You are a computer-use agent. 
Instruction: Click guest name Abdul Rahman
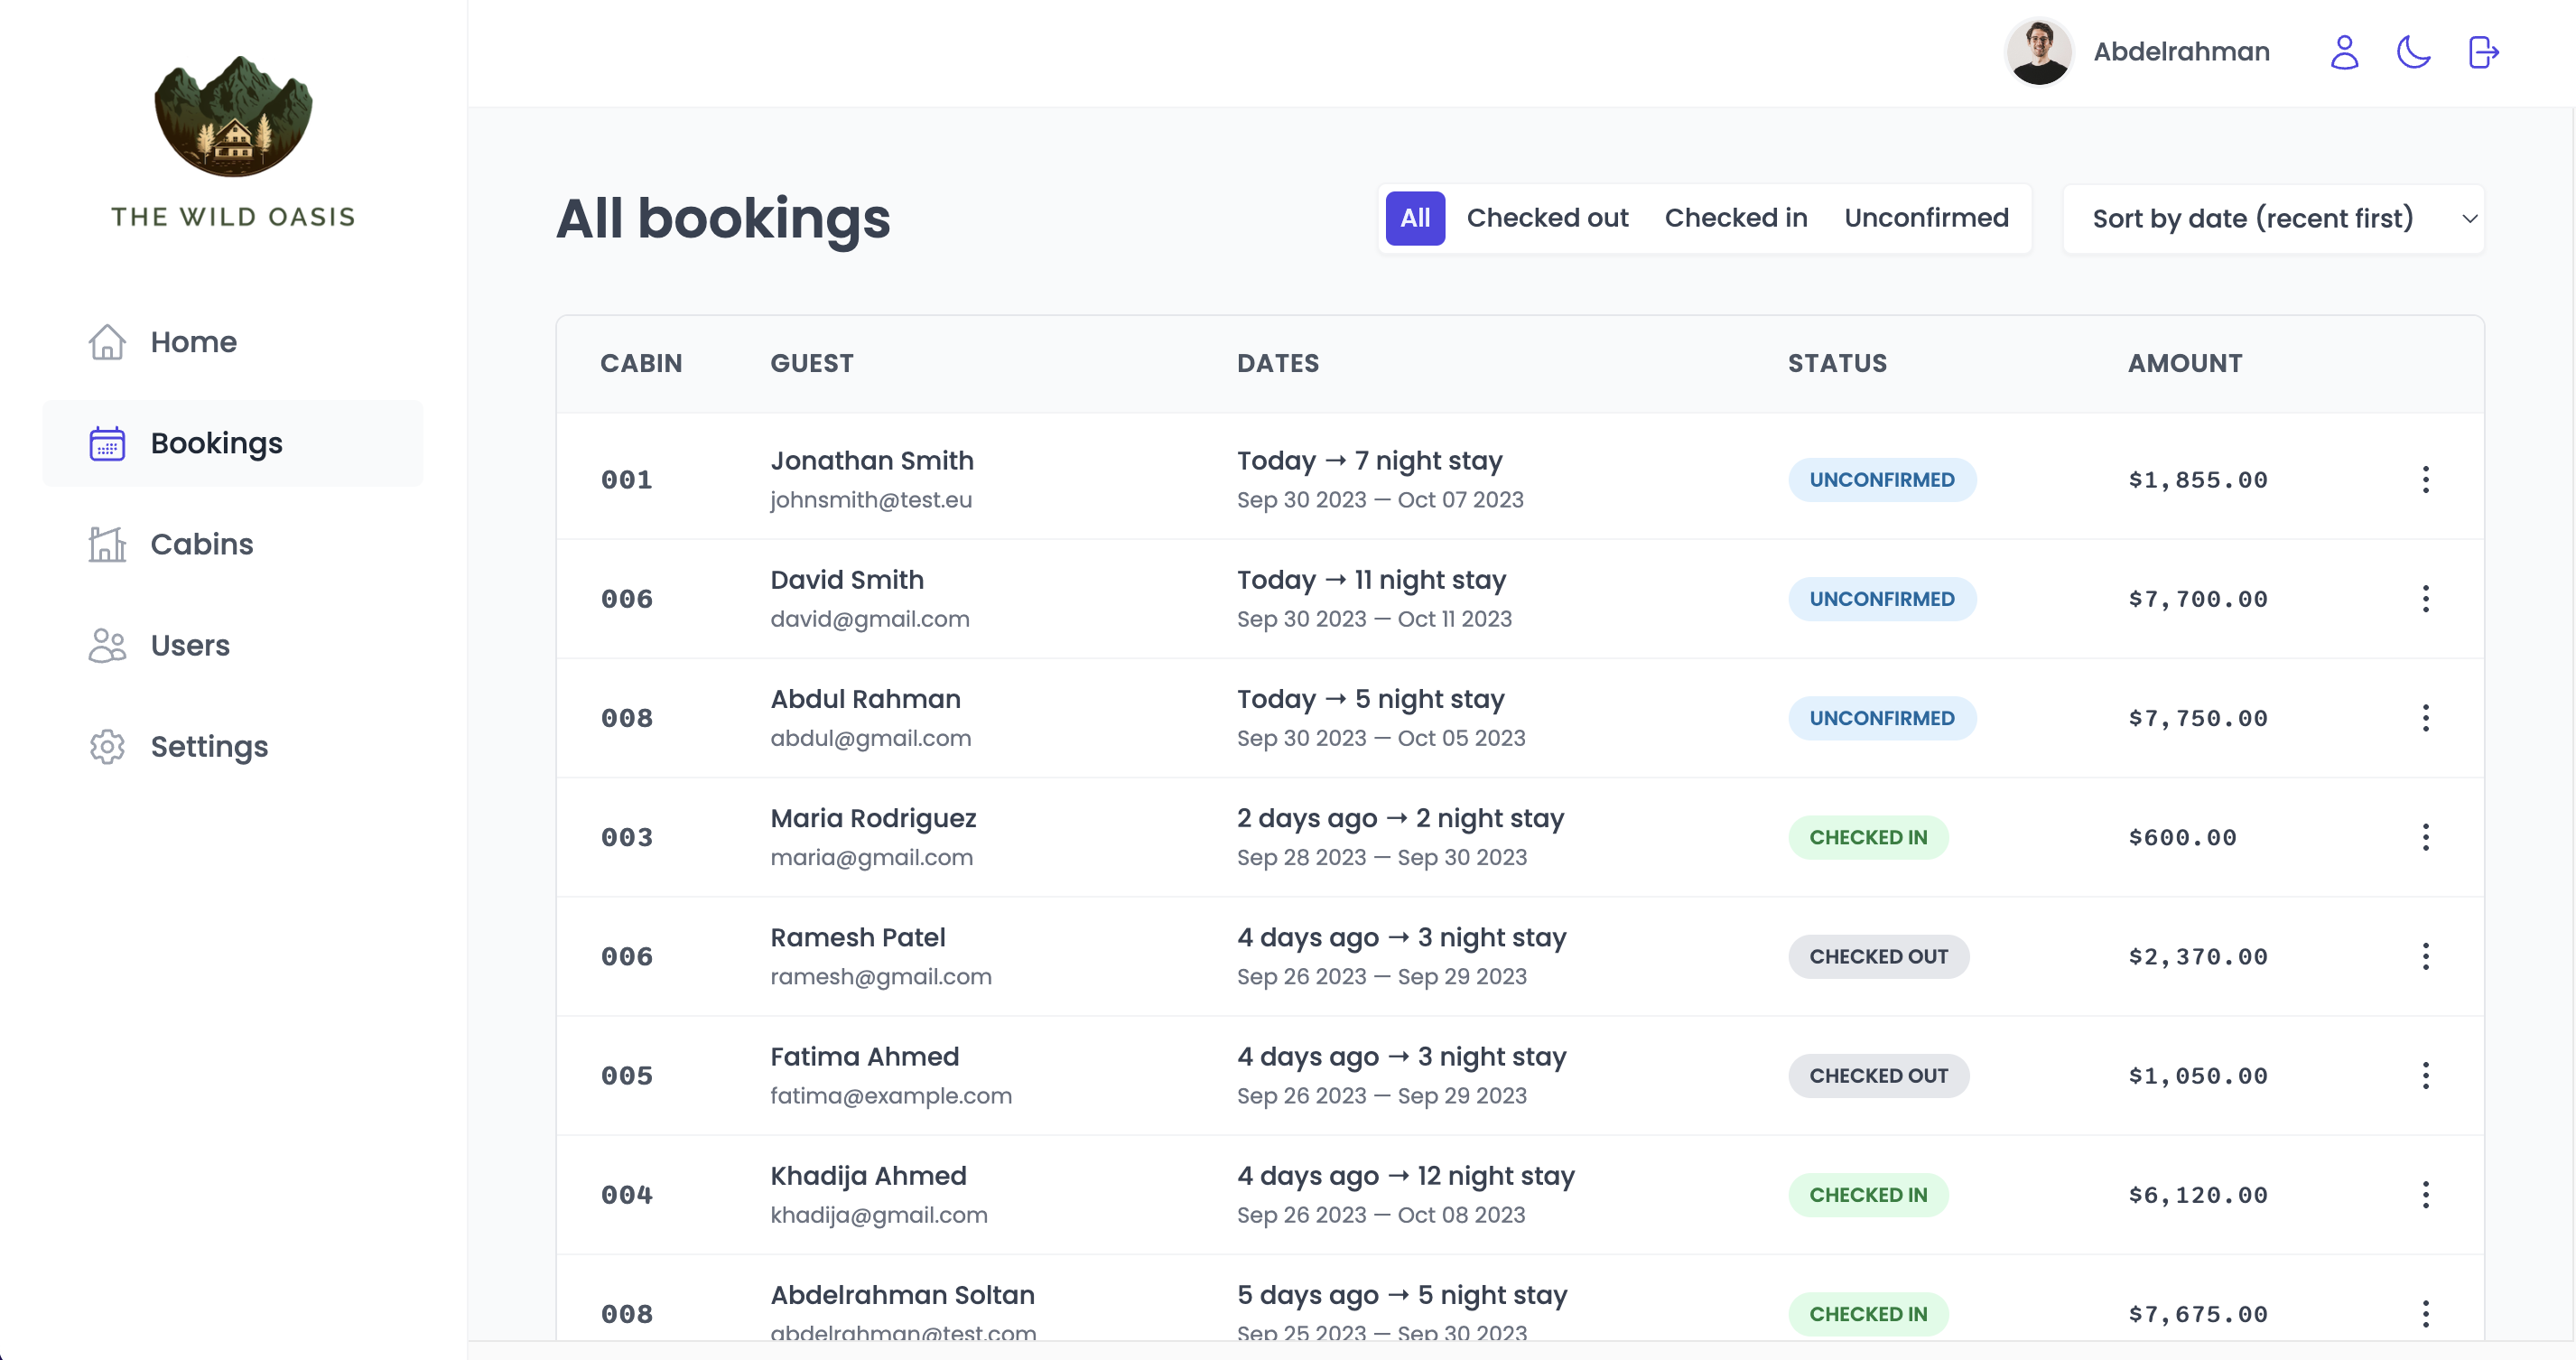click(x=866, y=699)
